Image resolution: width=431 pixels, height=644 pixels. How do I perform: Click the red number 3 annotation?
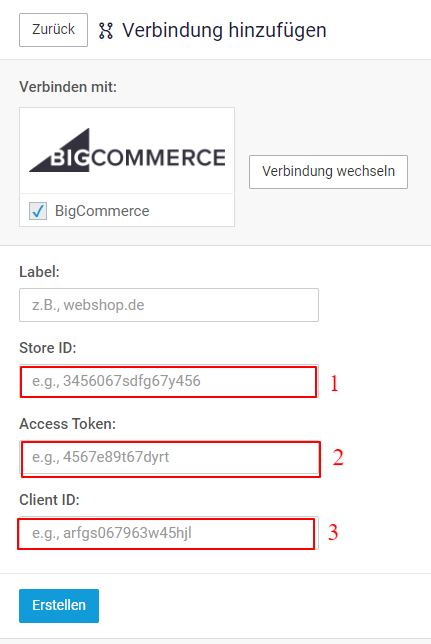333,532
